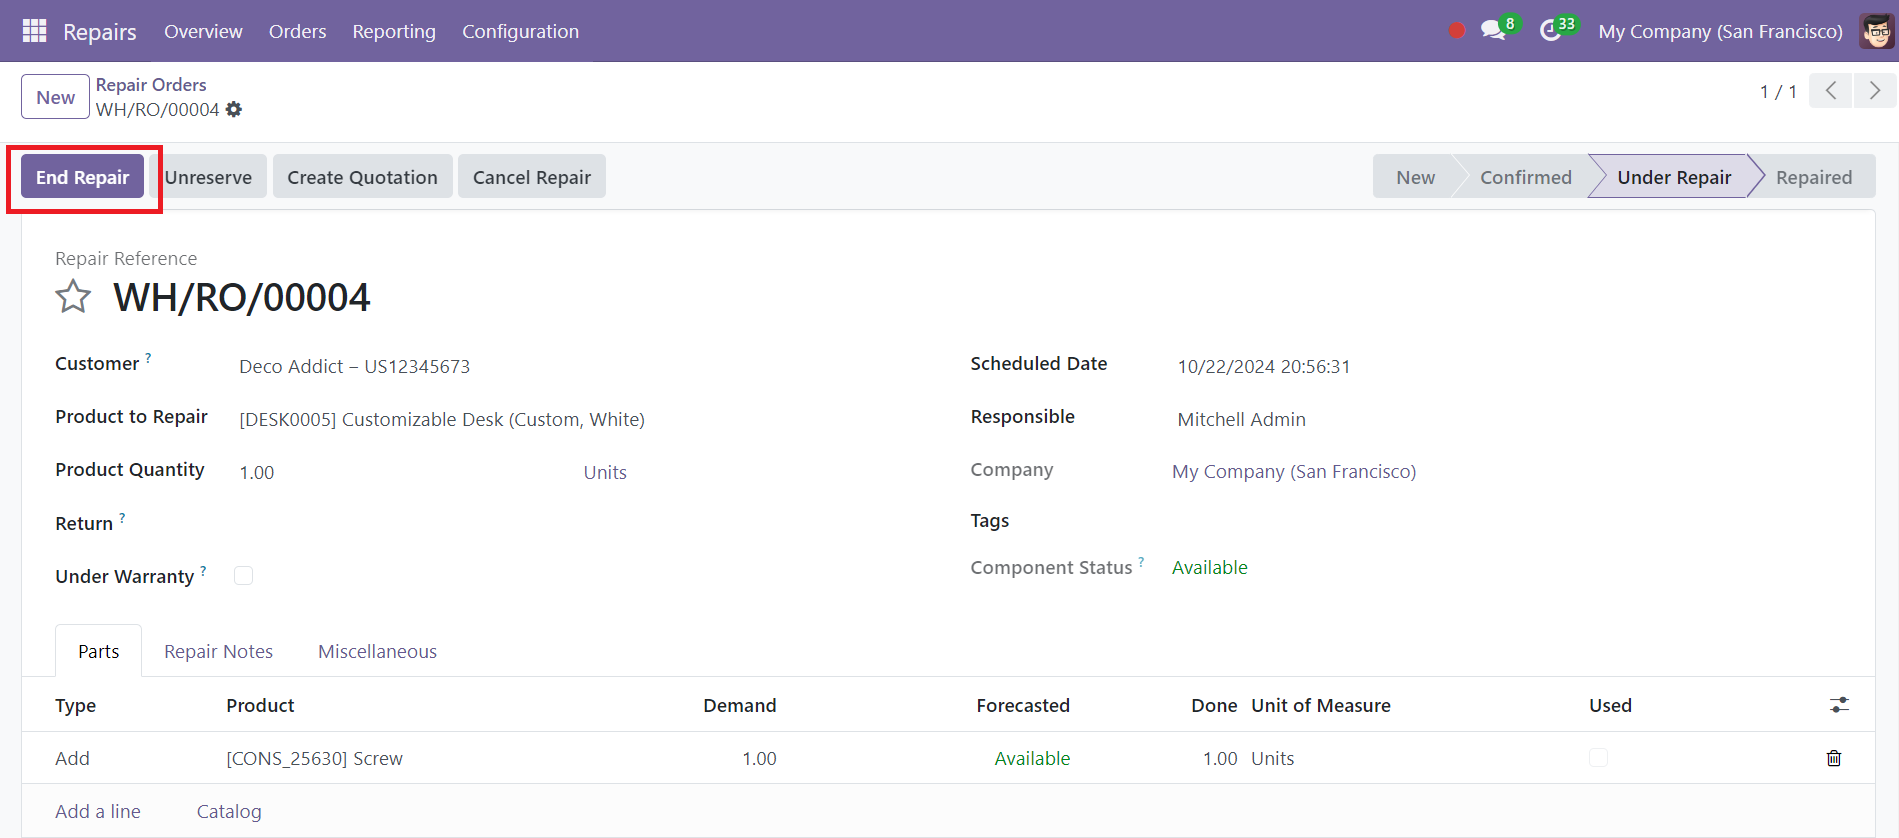This screenshot has width=1899, height=838.
Task: Open the Overview menu
Action: 203,31
